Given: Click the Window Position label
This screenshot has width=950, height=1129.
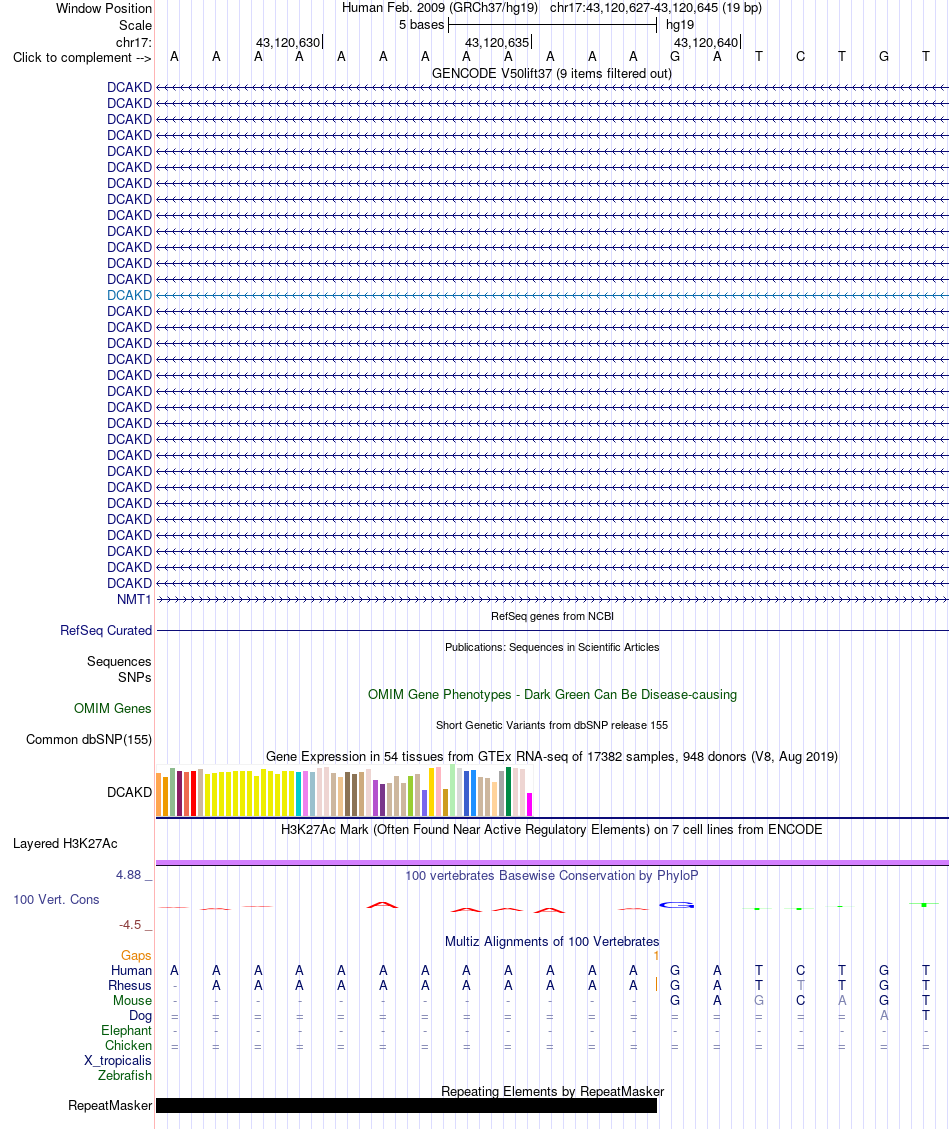Looking at the screenshot, I should 104,9.
